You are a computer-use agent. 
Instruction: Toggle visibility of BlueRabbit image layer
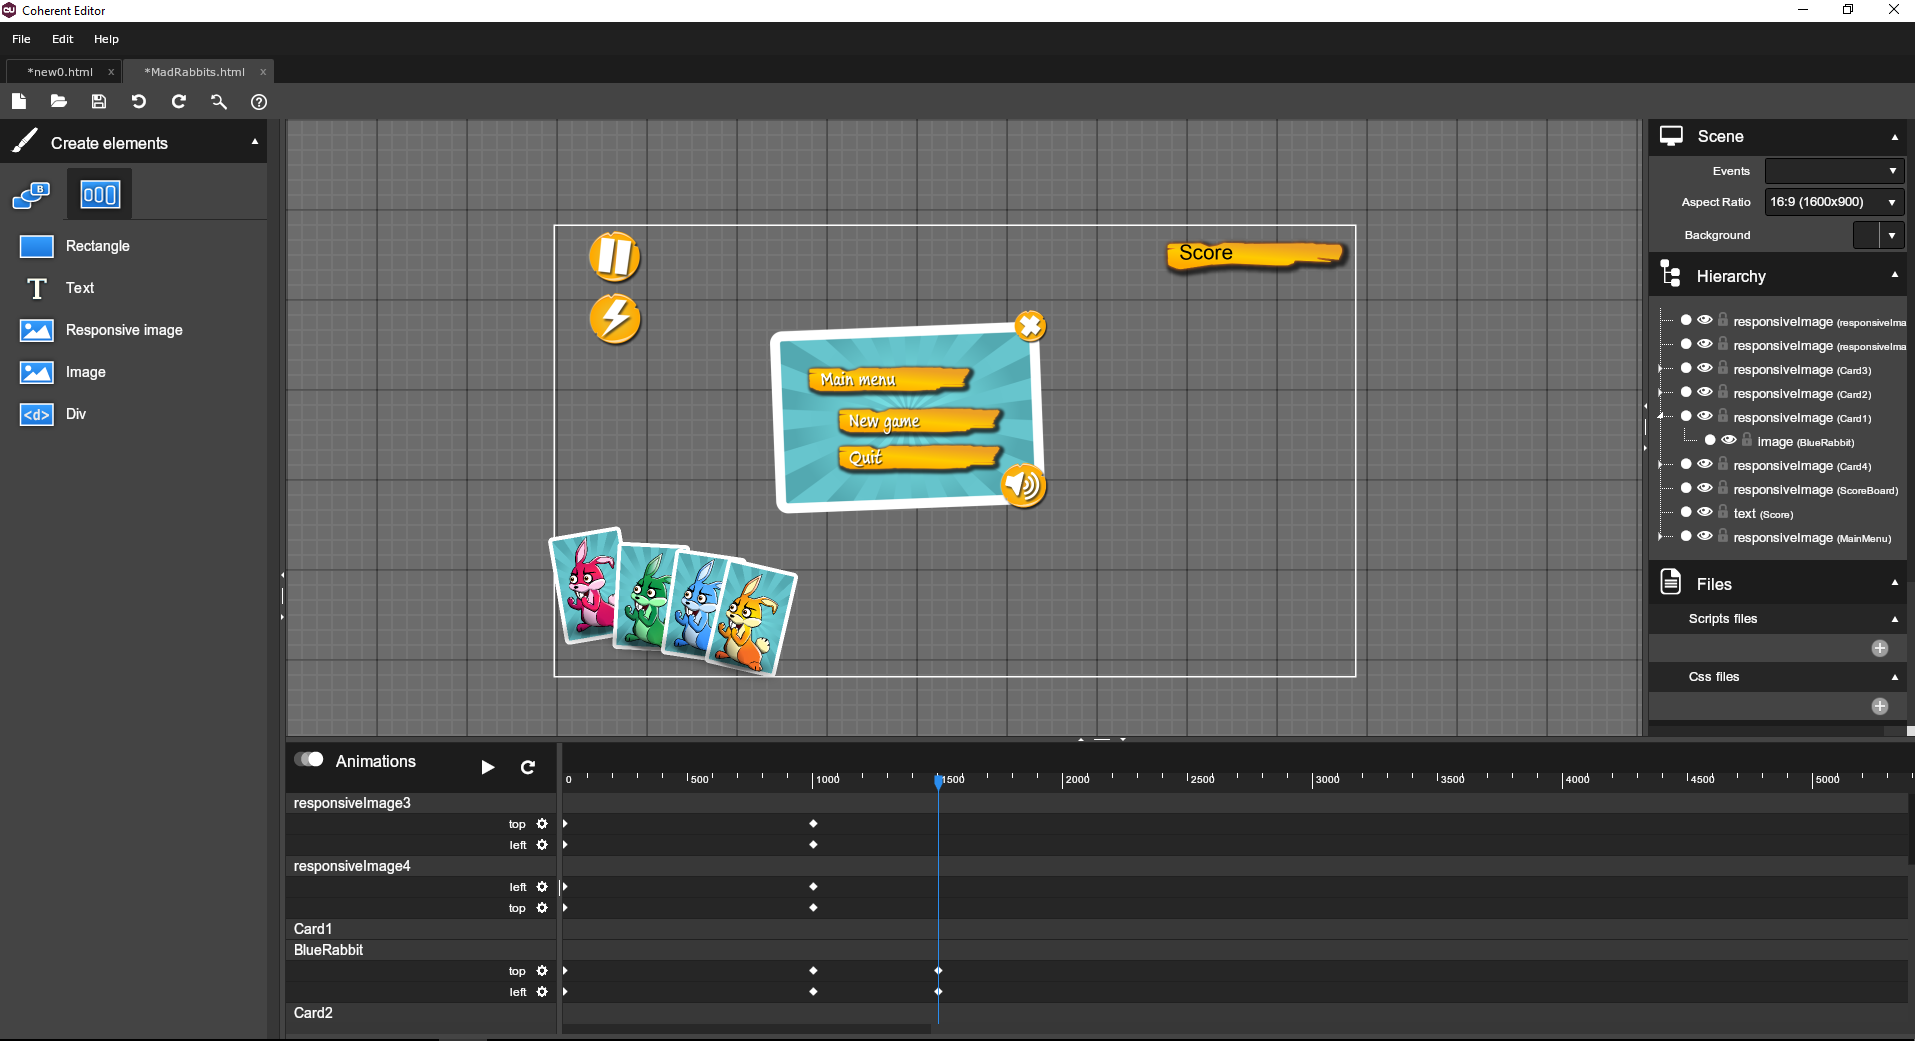(1729, 440)
